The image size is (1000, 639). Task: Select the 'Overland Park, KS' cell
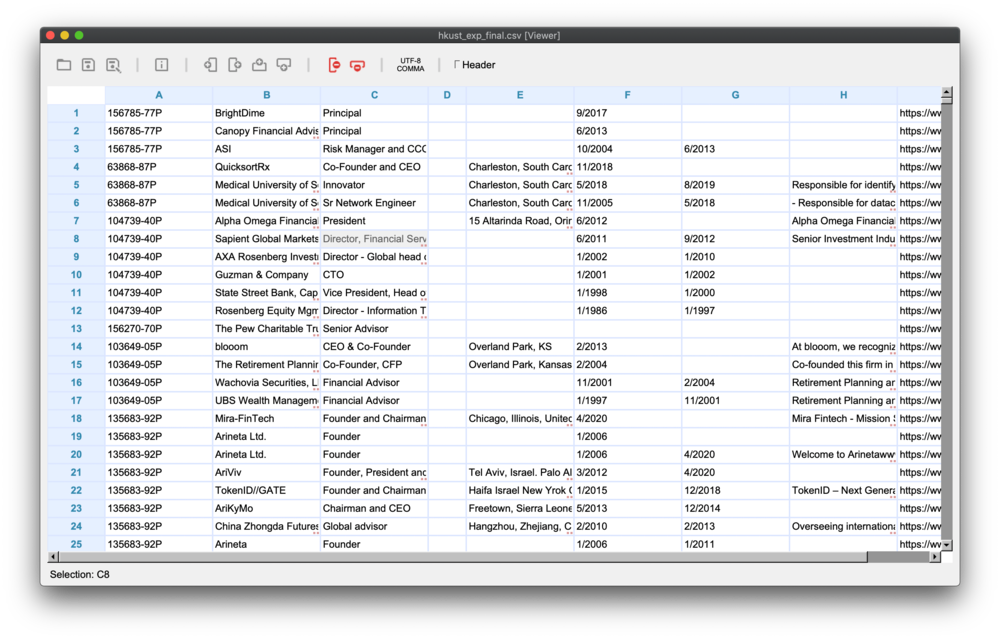[520, 346]
